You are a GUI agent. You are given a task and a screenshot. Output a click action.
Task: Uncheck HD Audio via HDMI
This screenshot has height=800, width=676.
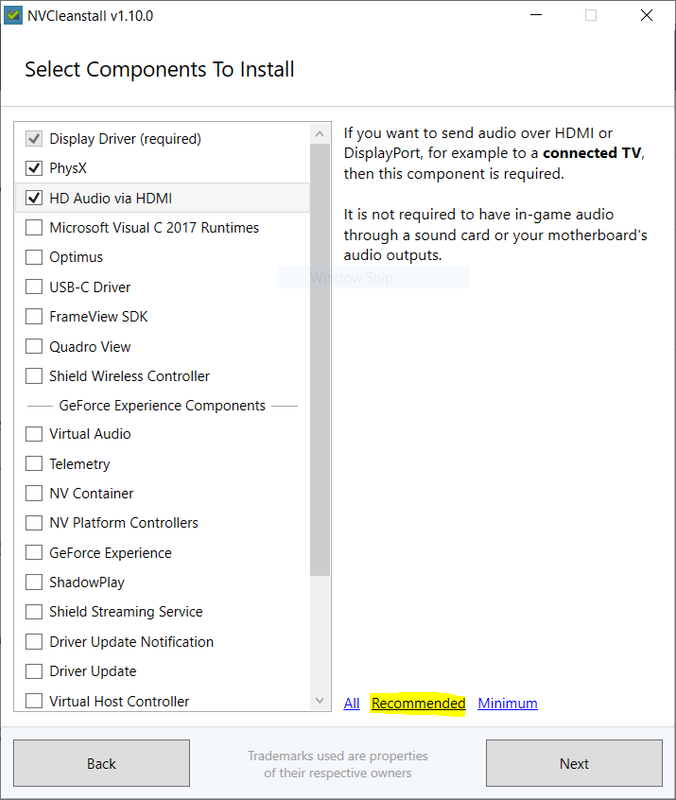point(34,198)
